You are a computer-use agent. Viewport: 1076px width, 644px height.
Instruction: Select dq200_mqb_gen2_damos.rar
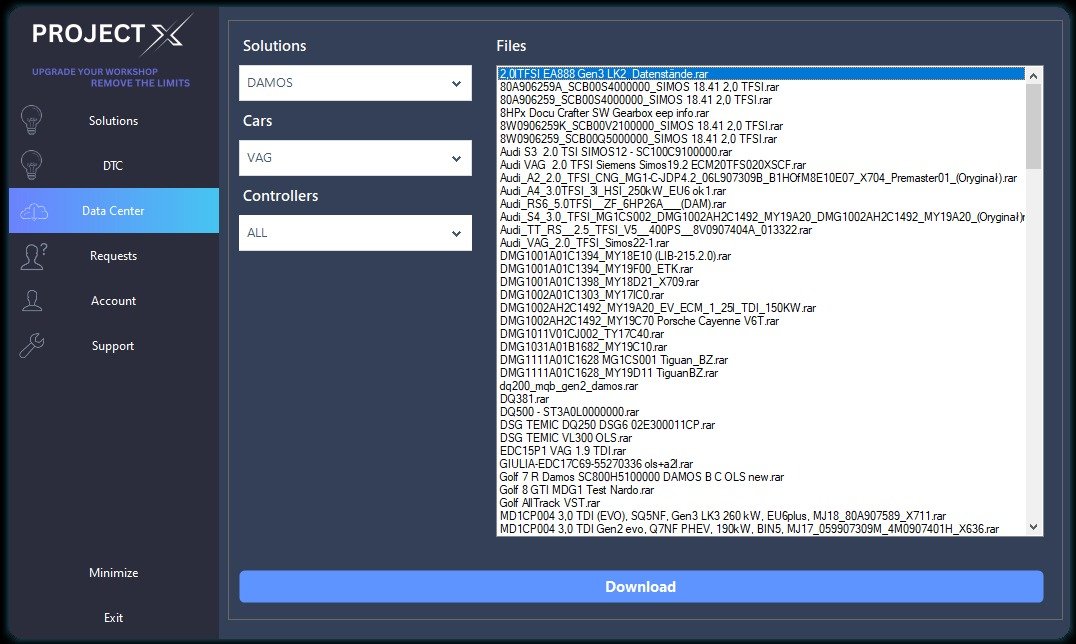click(761, 386)
